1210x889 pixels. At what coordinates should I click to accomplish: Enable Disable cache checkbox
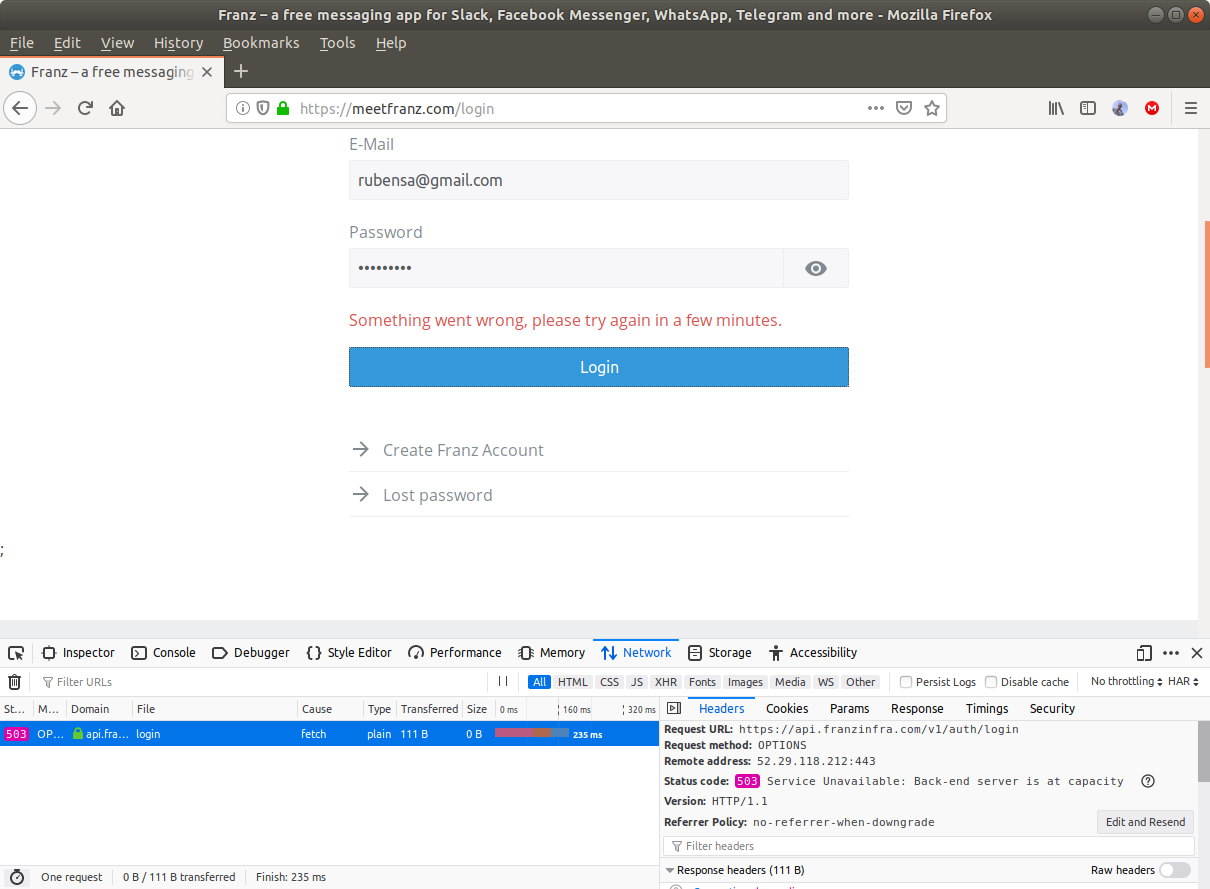991,682
